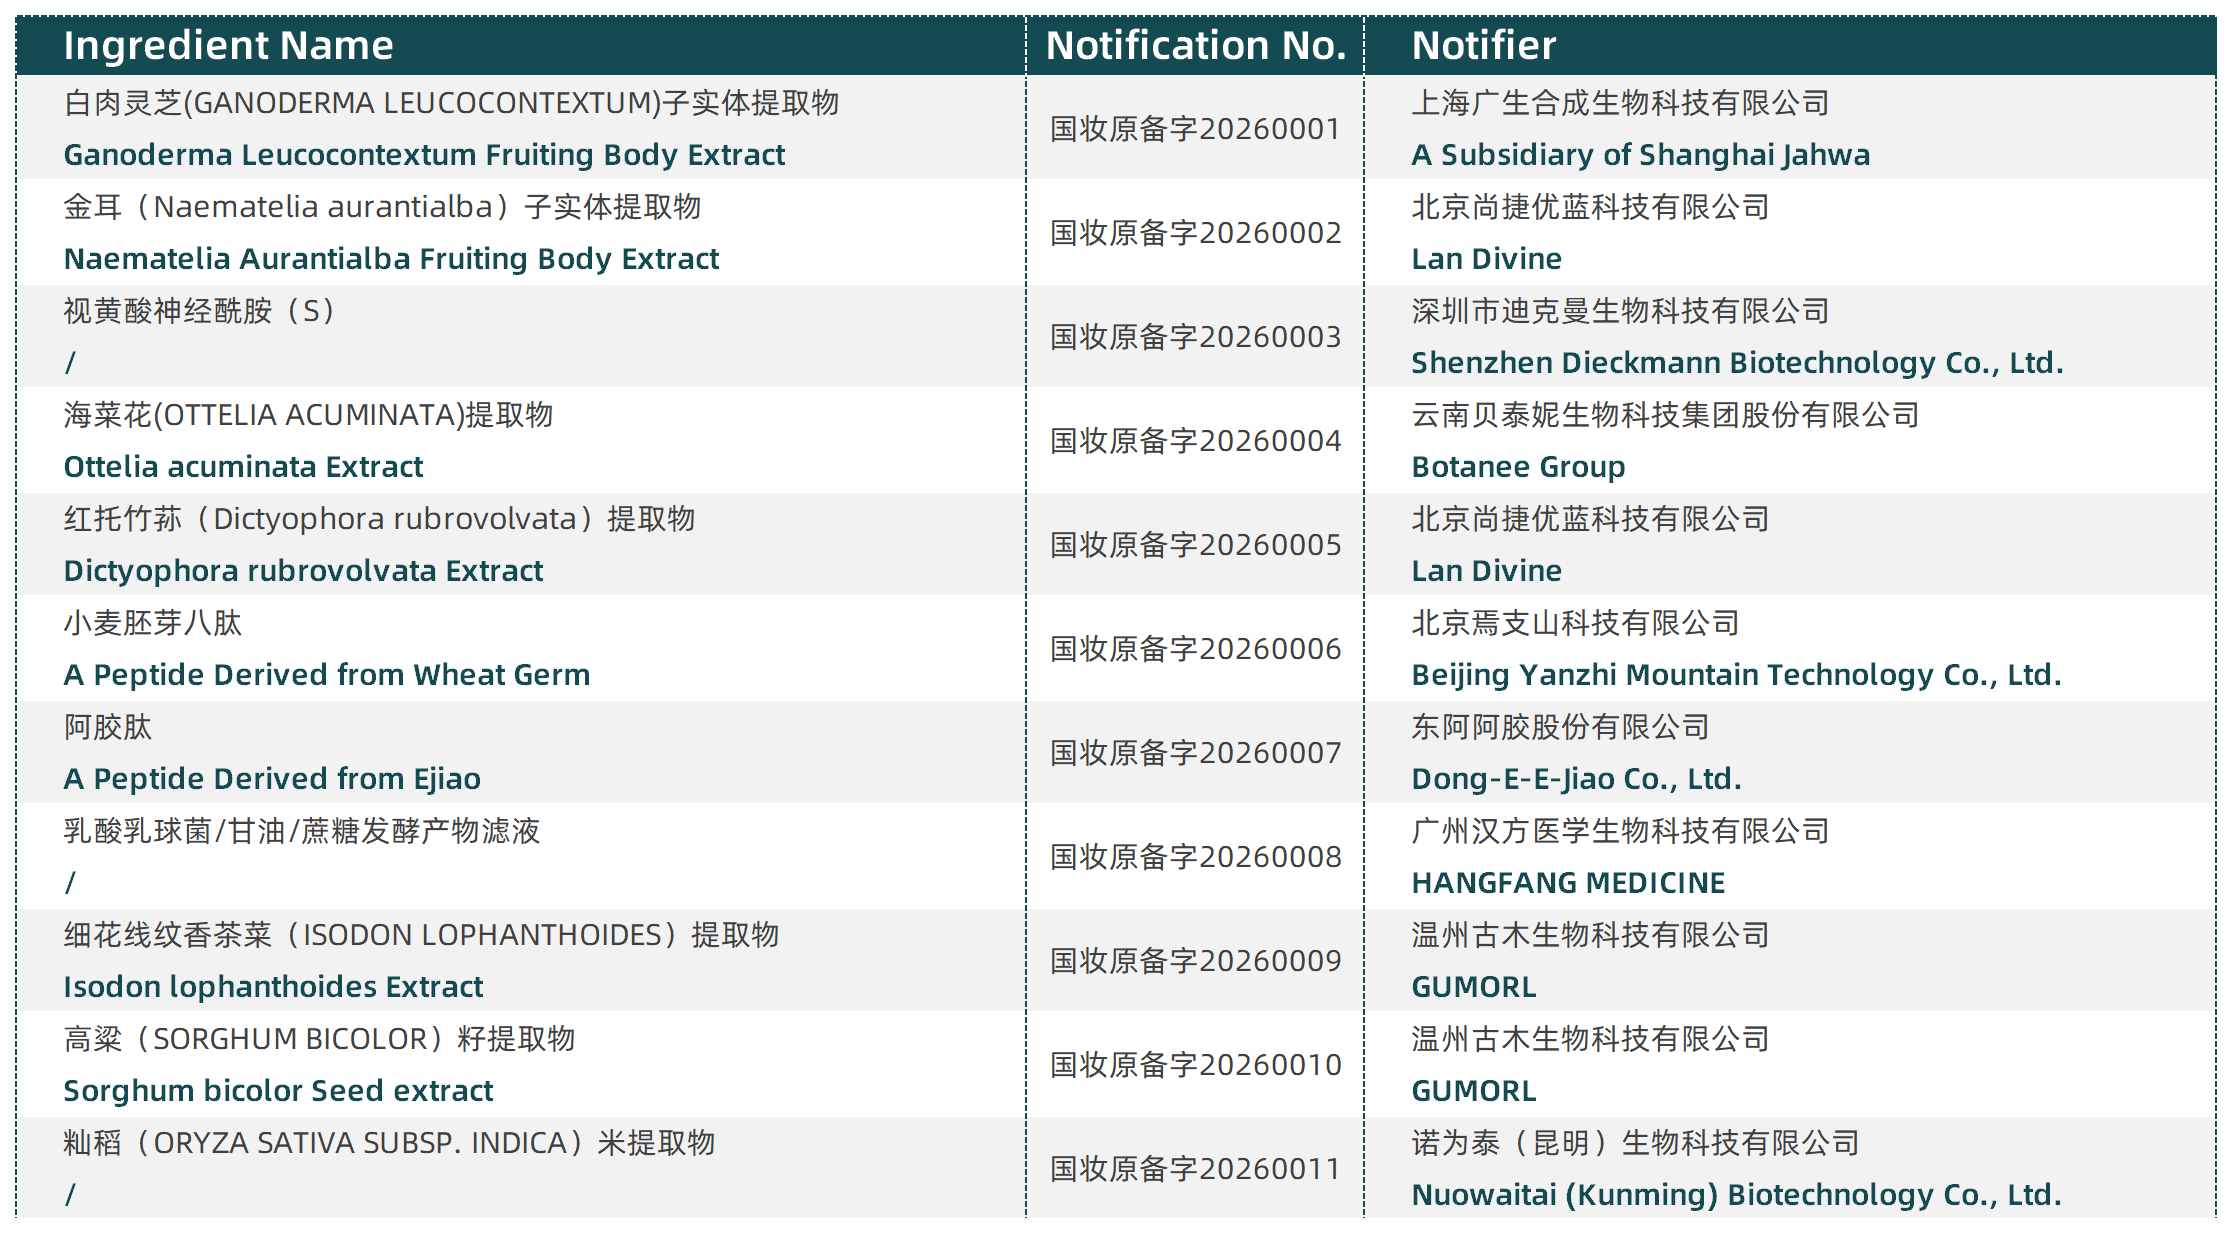This screenshot has height=1233, width=2232.
Task: Select notification number 国妆原备字20260003
Action: (1195, 337)
